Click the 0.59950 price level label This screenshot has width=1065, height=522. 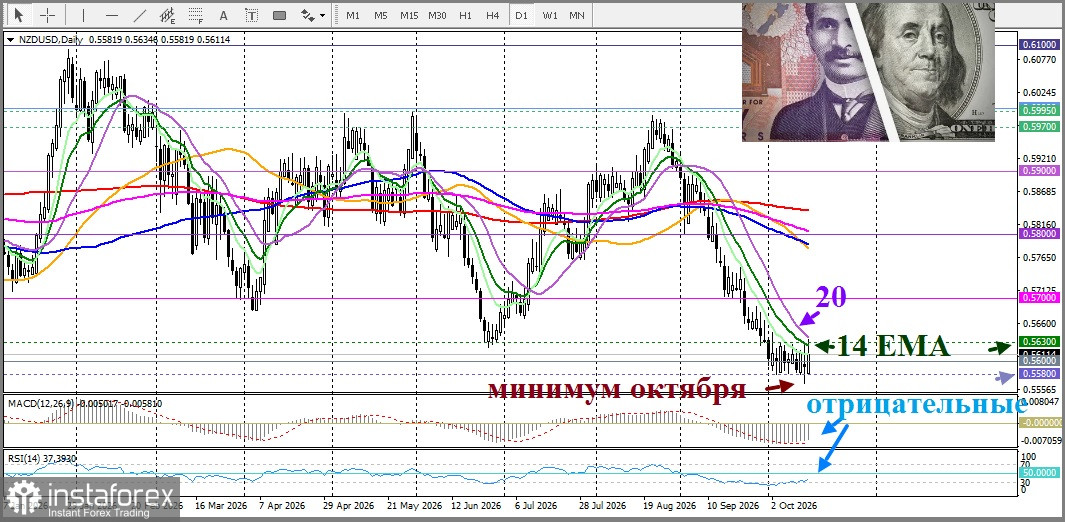pyautogui.click(x=1039, y=109)
